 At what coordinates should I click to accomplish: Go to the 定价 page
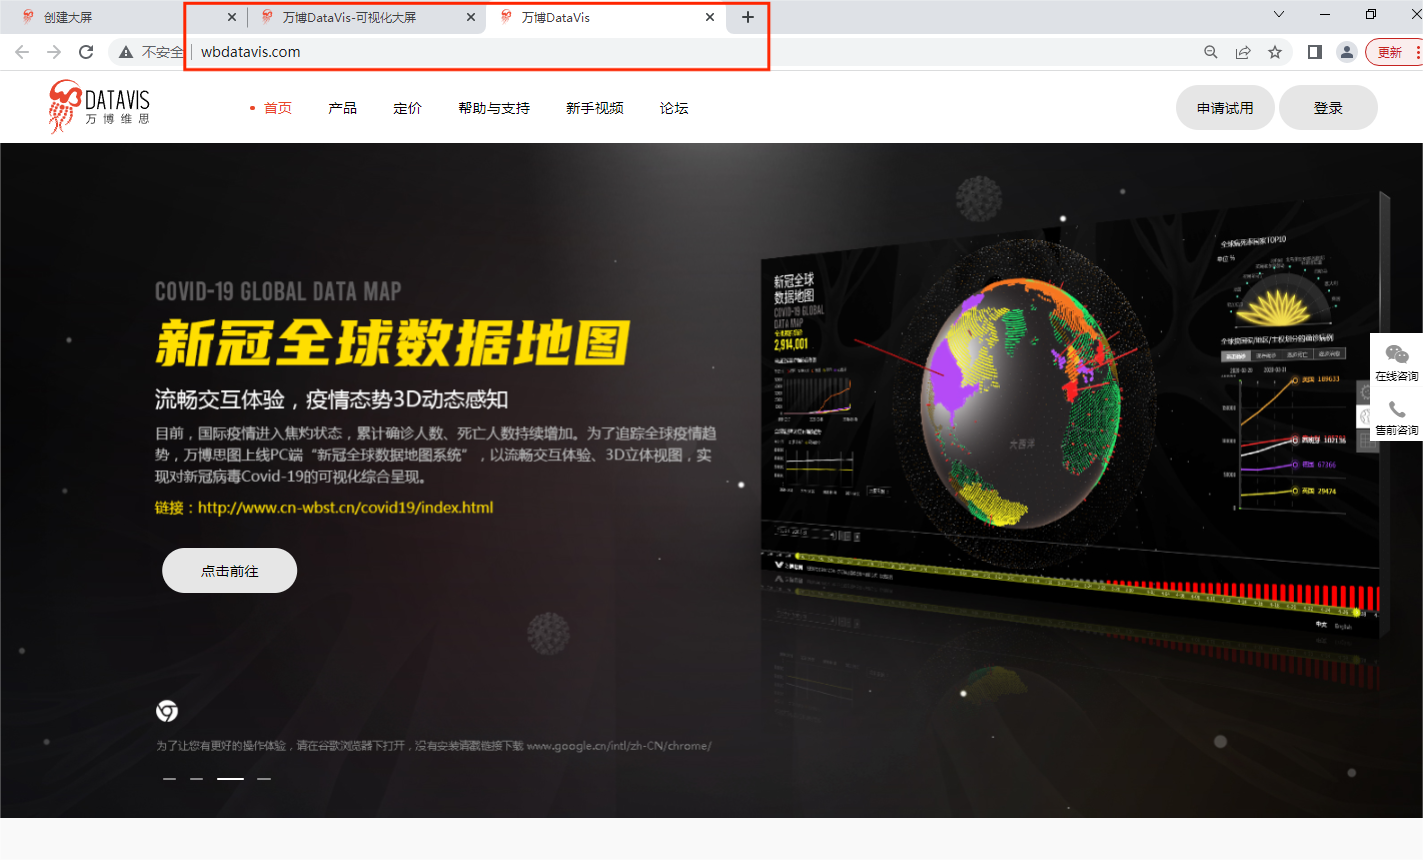408,108
